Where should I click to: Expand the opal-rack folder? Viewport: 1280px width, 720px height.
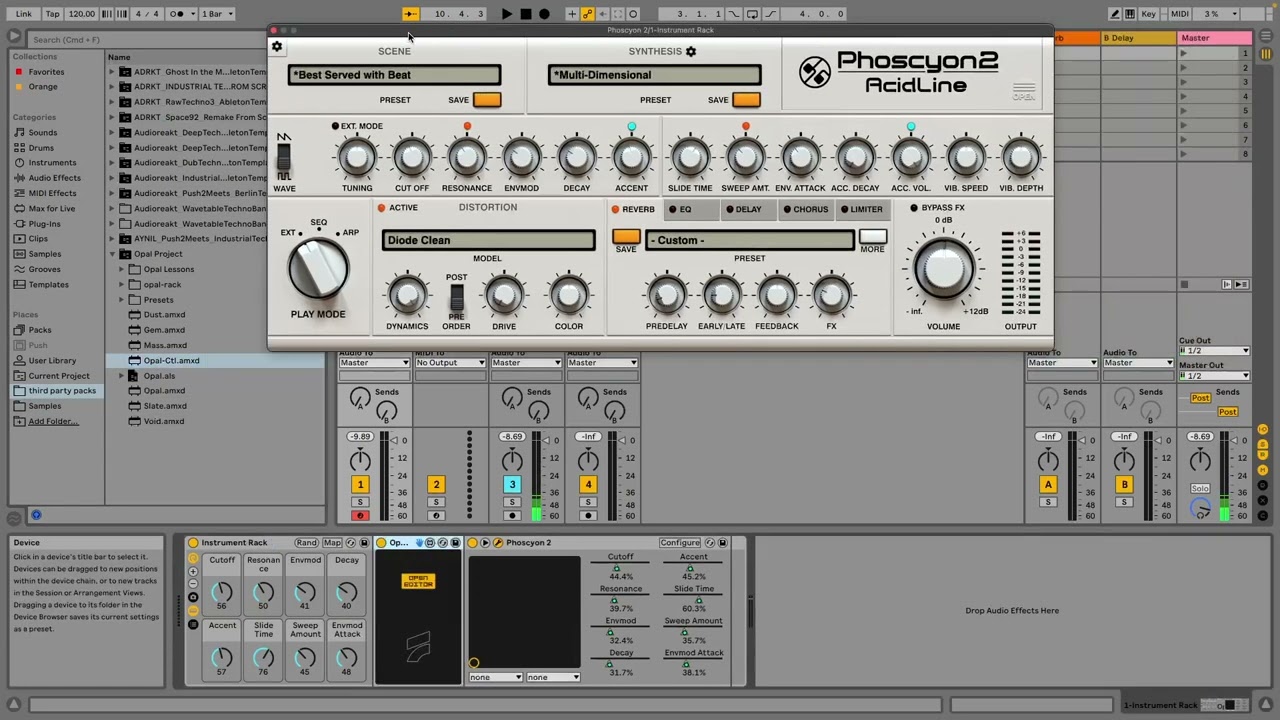click(121, 284)
